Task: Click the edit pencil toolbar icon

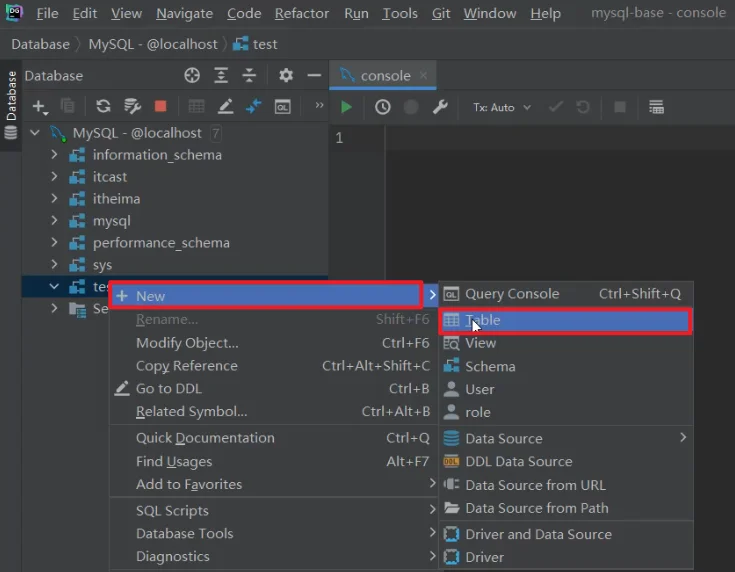Action: pos(225,107)
